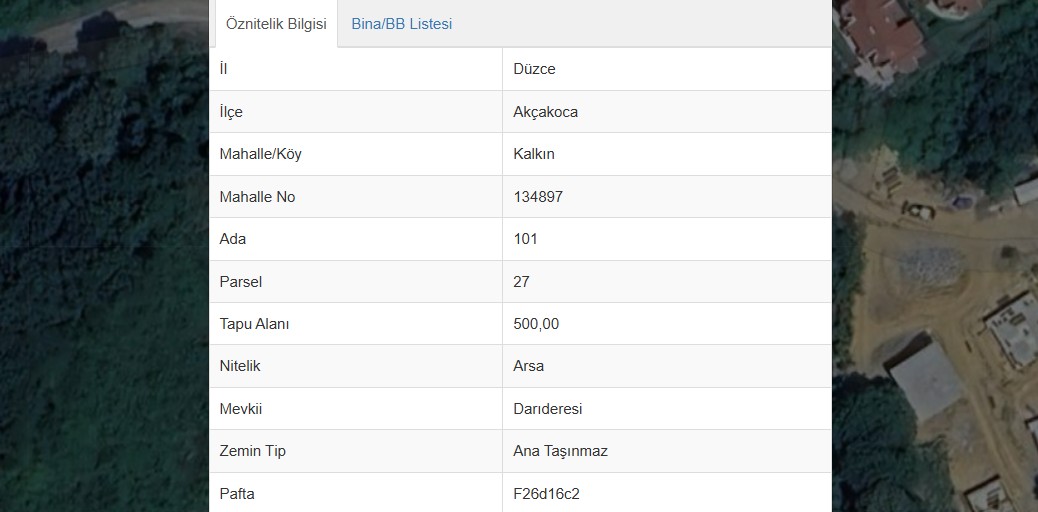Click the Ana Taşınmaz value
The image size is (1038, 512).
tap(560, 451)
